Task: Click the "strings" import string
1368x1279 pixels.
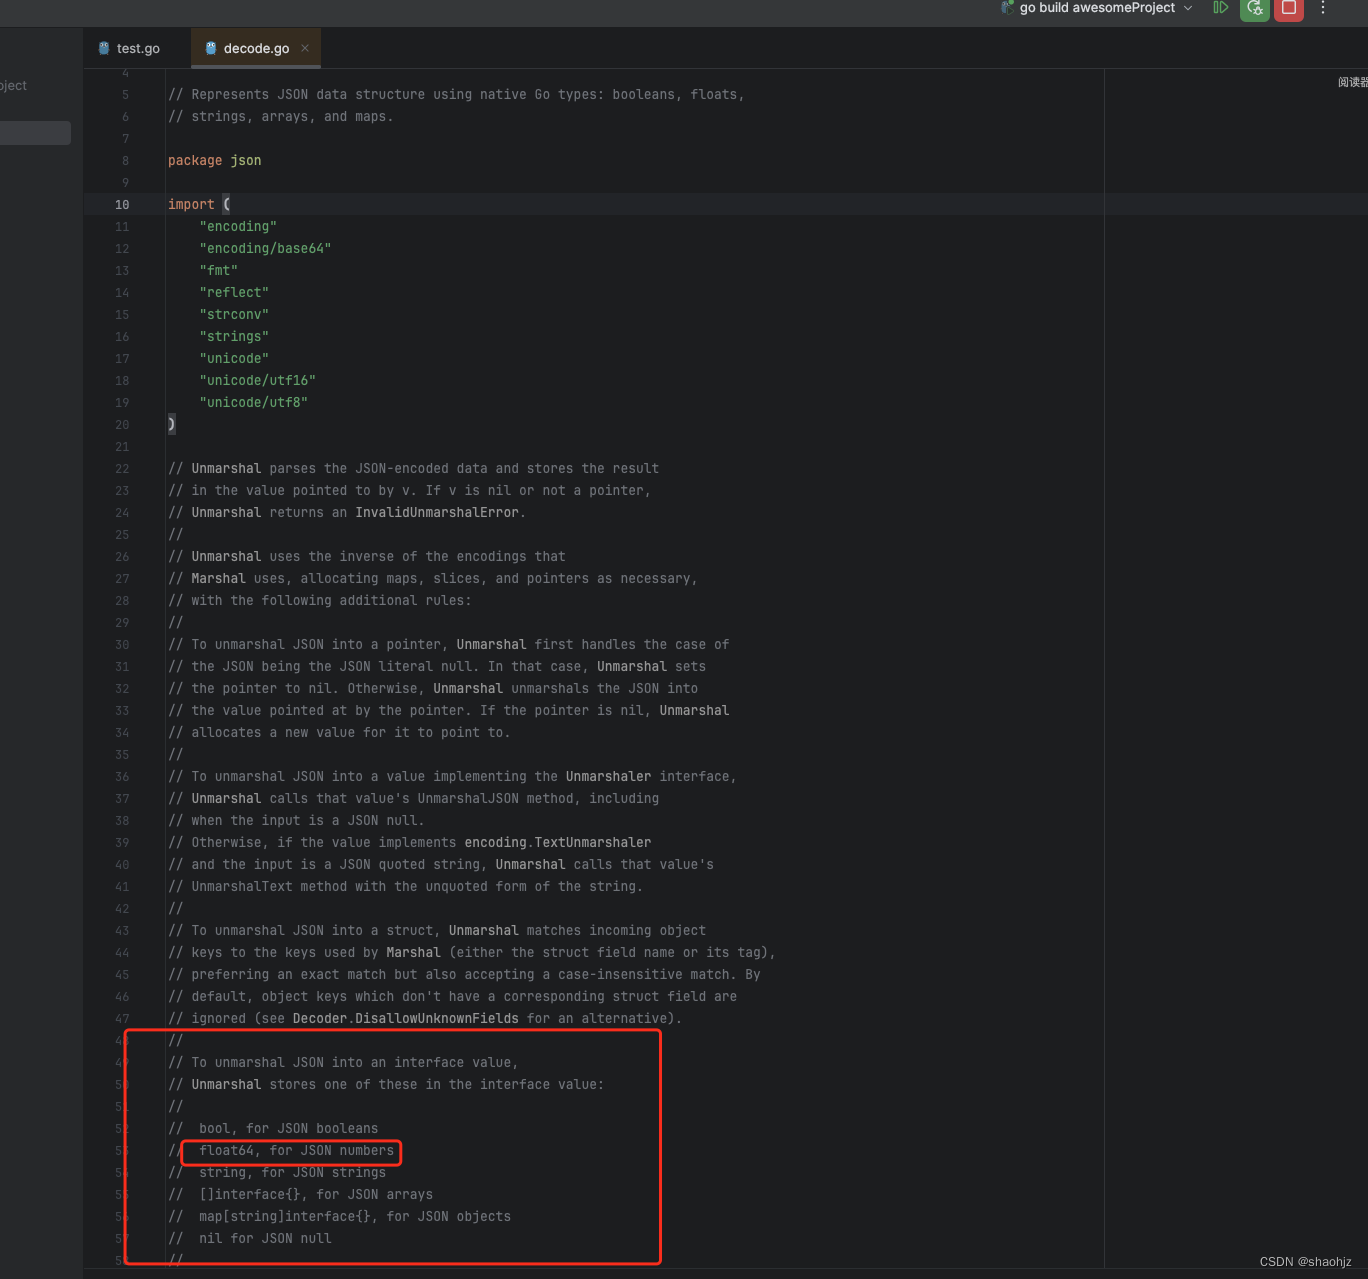Action: 234,336
